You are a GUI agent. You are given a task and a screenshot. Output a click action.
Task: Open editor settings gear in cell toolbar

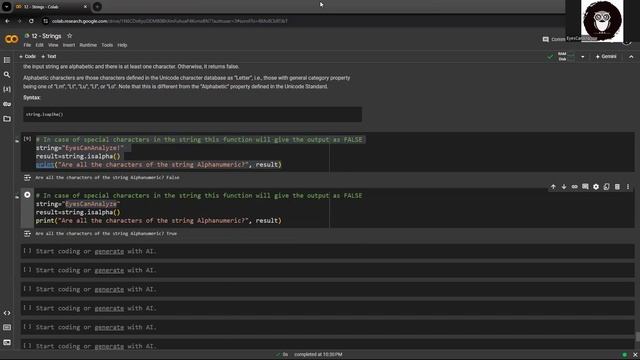click(596, 187)
